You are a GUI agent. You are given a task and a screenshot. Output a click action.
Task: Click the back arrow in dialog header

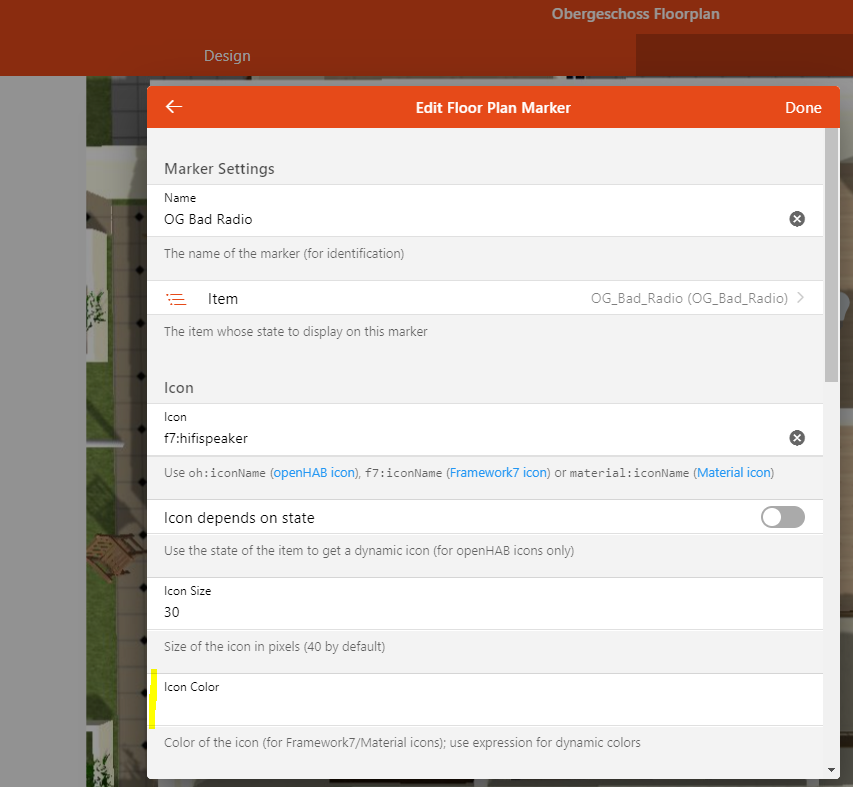click(174, 107)
